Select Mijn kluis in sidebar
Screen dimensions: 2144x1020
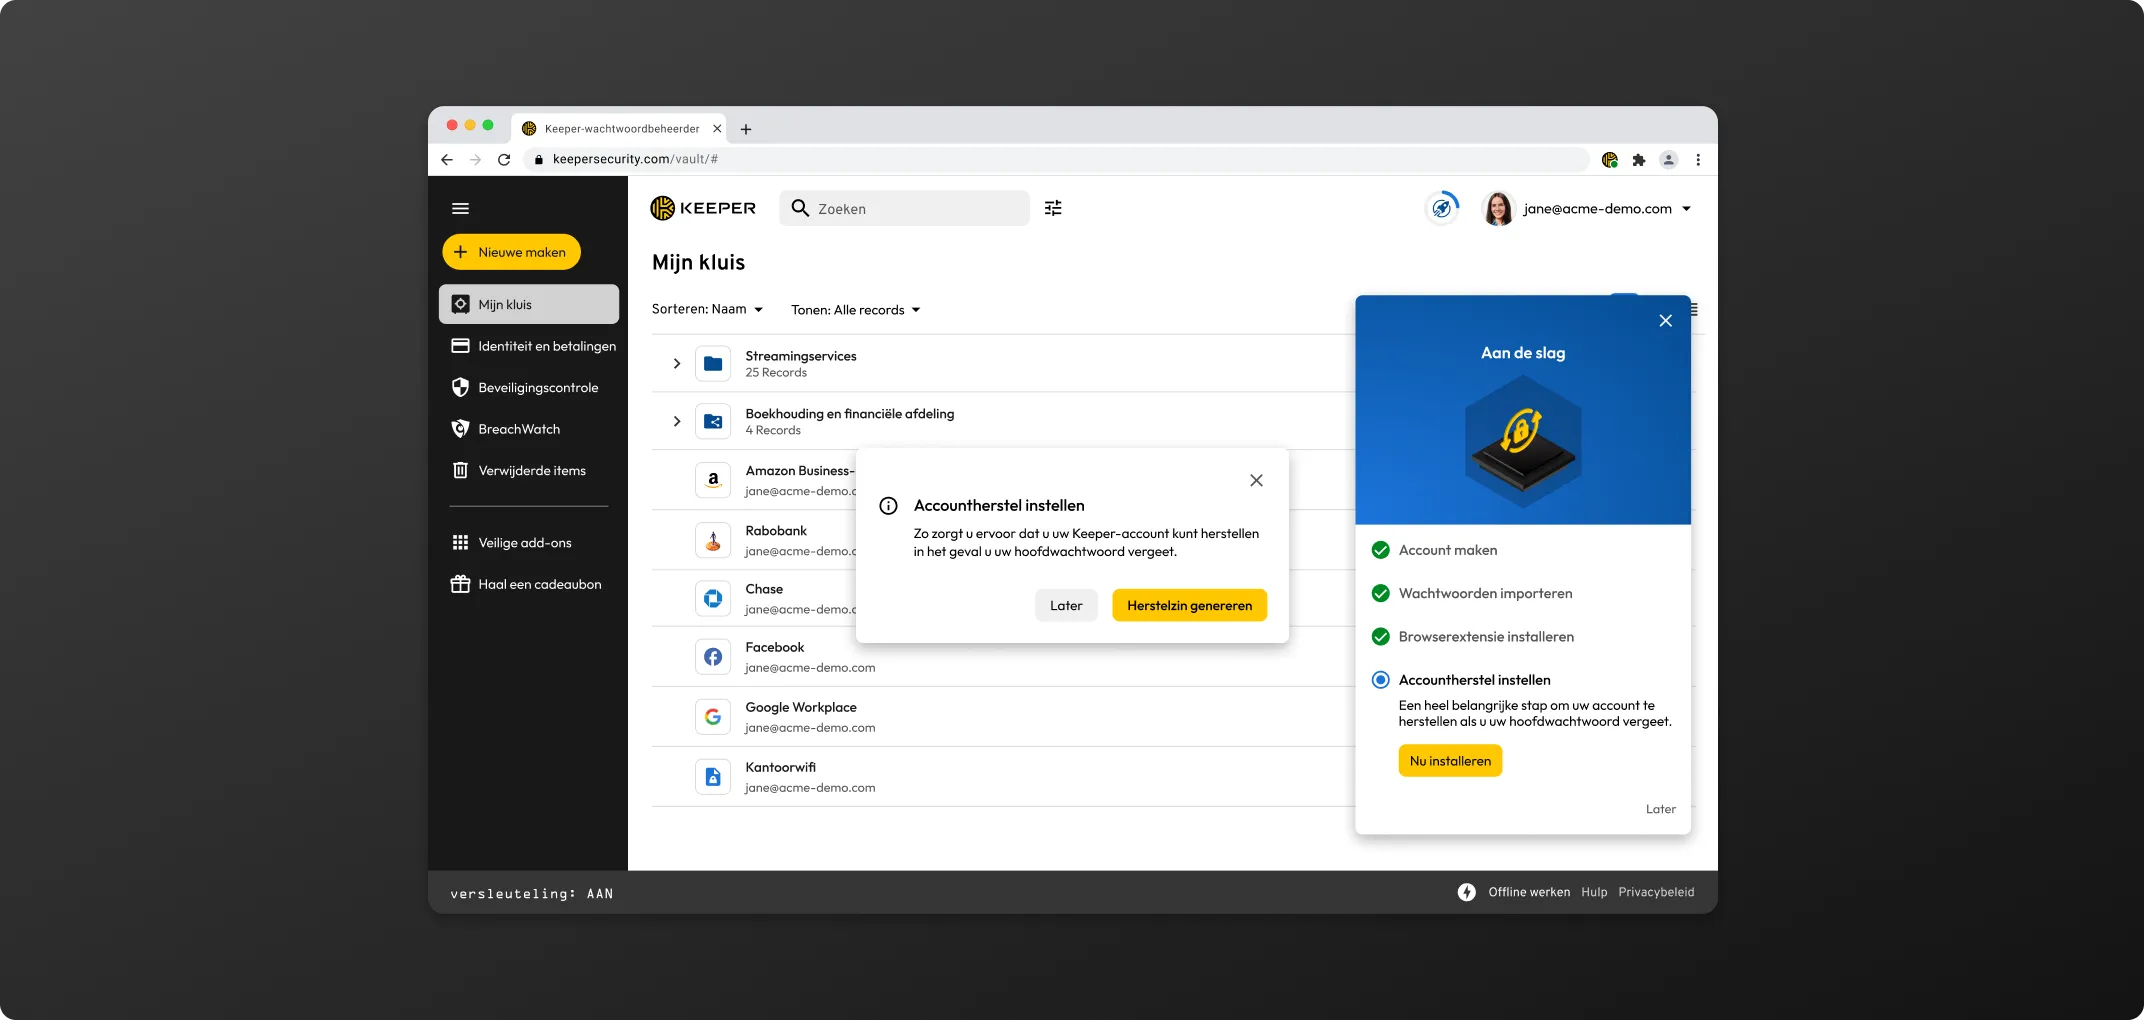(x=528, y=304)
